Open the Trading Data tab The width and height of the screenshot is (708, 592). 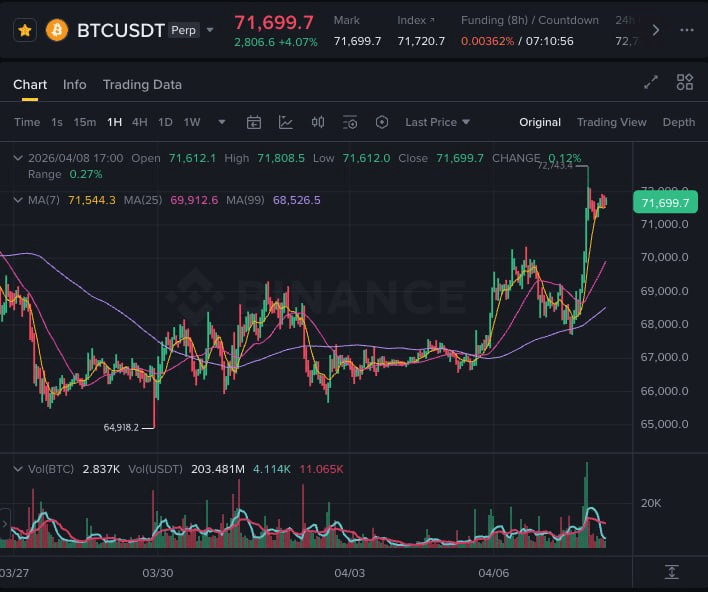point(142,85)
